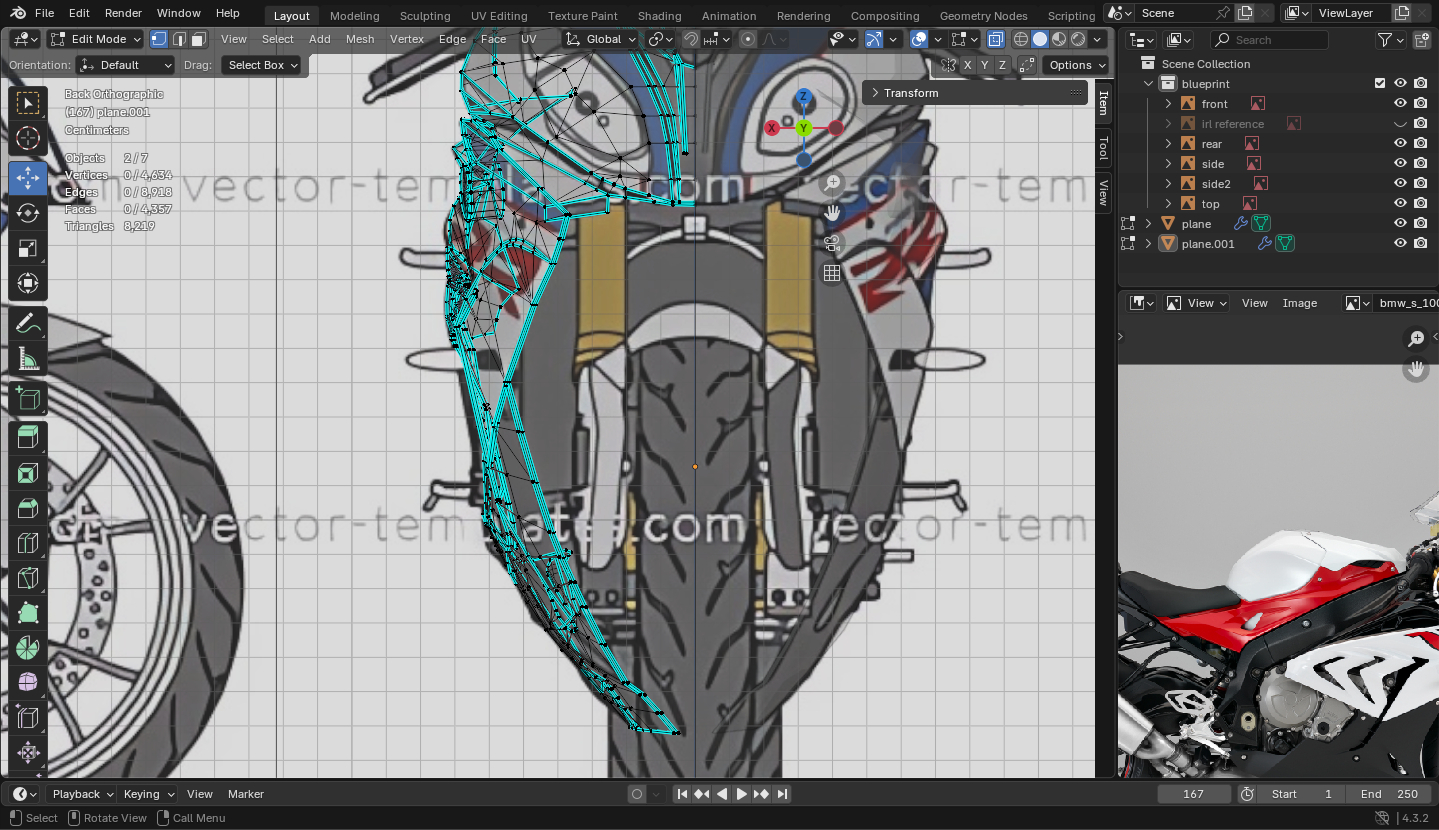Open the outliner filter dropdown
Image resolution: width=1439 pixels, height=830 pixels.
click(1391, 40)
